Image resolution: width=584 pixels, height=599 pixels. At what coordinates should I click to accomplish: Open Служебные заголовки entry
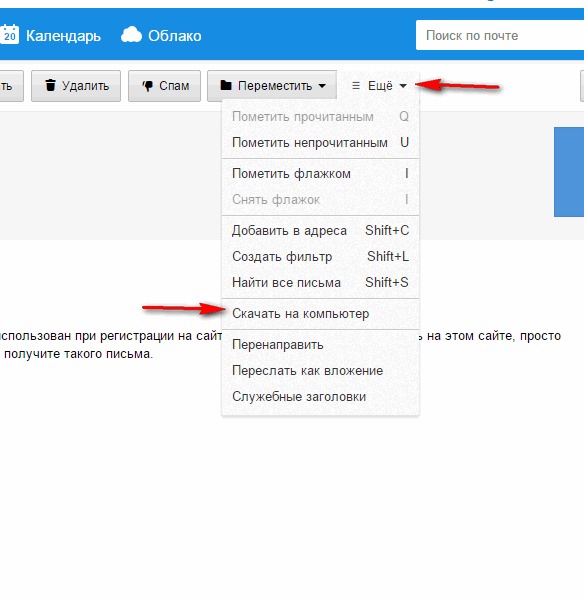[320, 397]
